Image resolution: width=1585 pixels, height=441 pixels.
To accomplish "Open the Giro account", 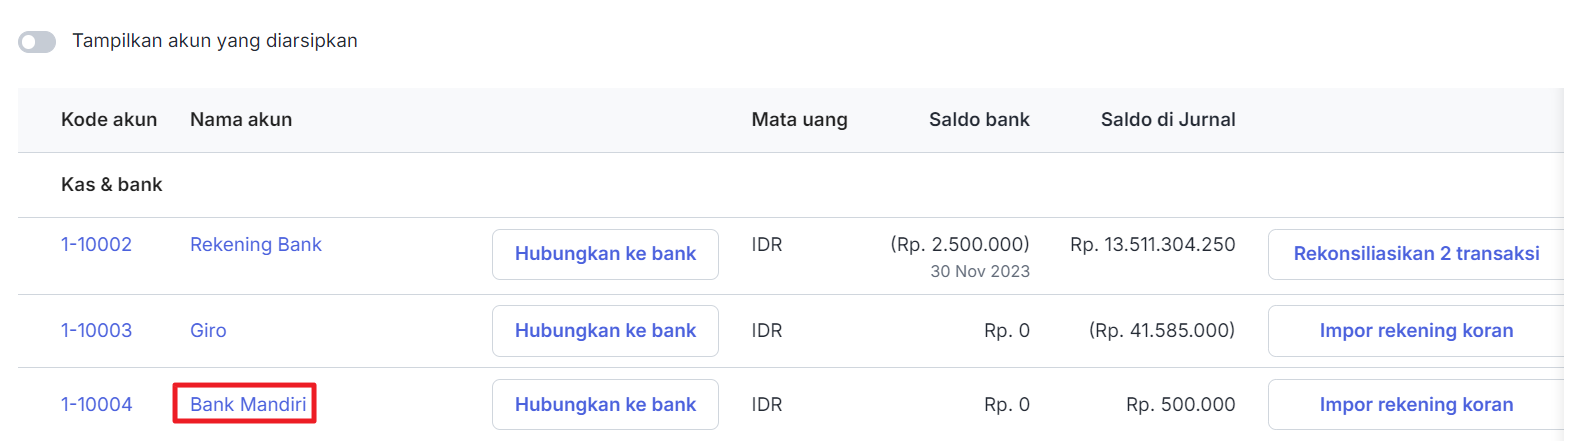I will [208, 330].
